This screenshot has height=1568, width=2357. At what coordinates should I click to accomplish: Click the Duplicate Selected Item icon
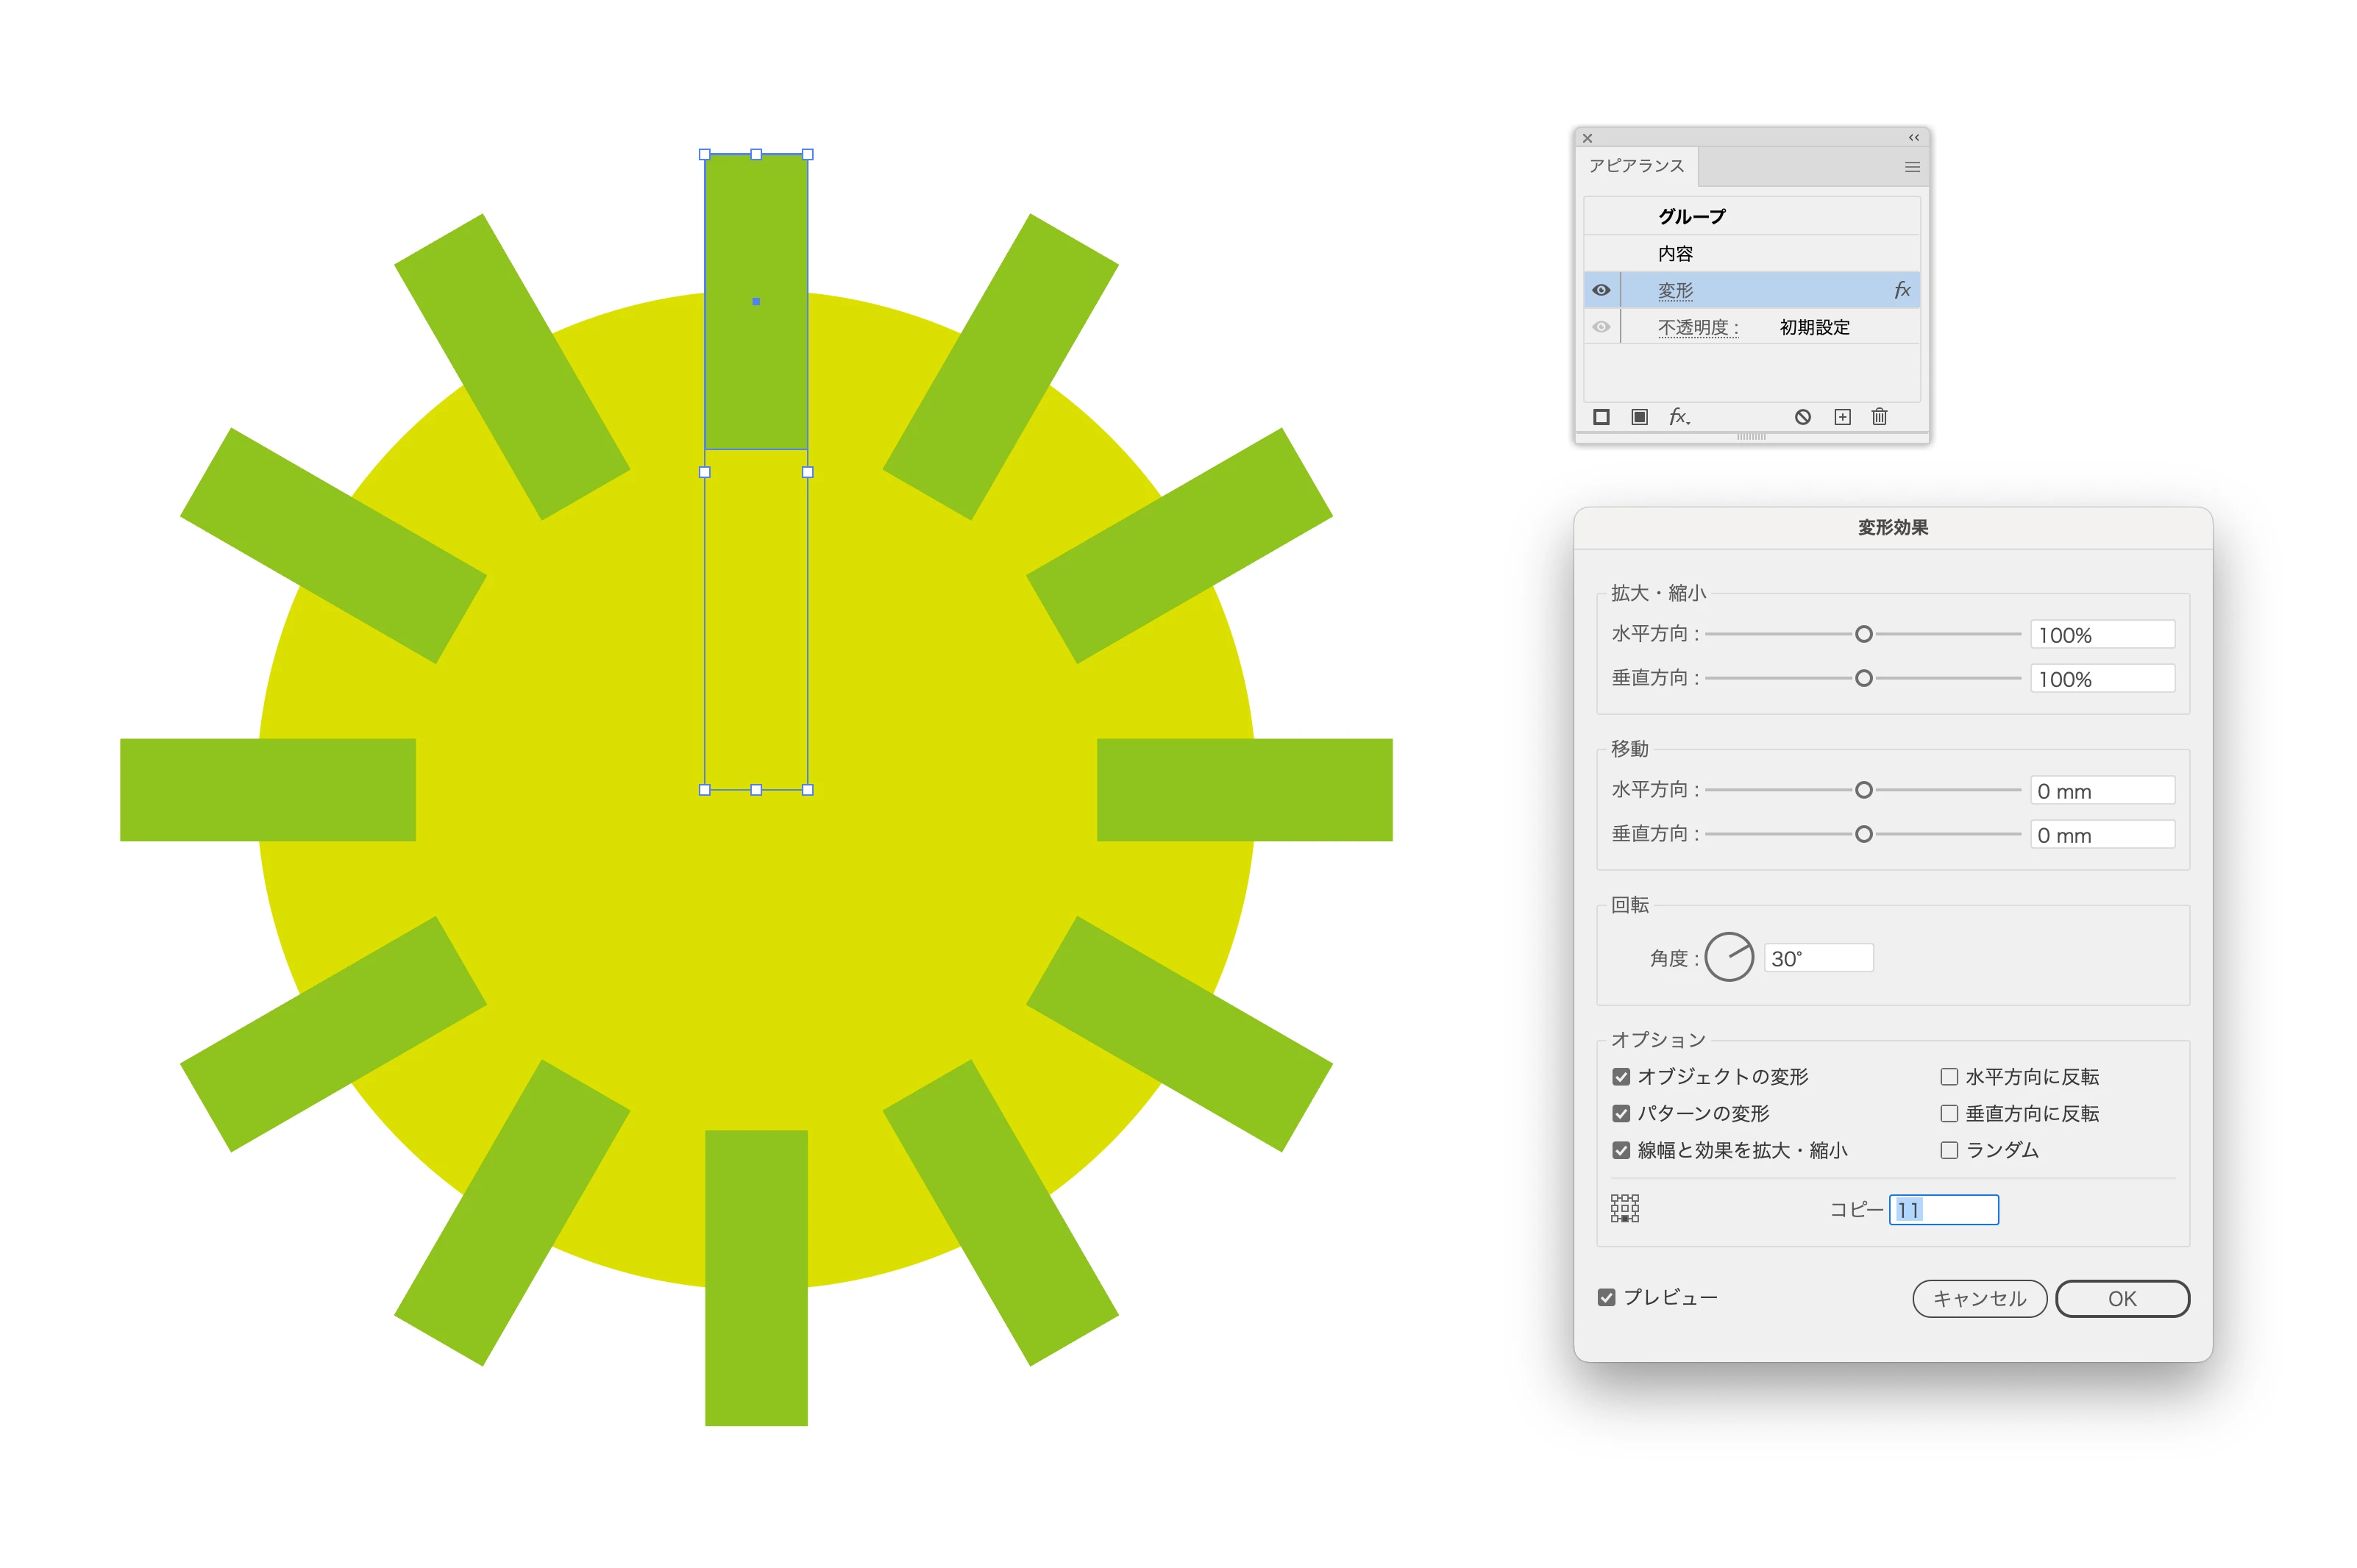[1842, 417]
